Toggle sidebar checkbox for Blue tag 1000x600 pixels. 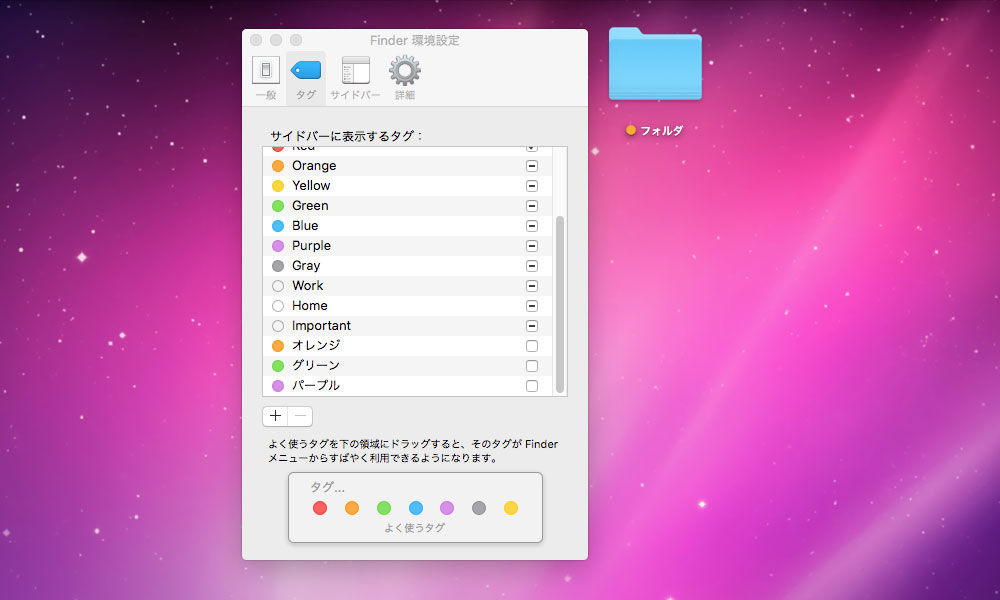532,226
